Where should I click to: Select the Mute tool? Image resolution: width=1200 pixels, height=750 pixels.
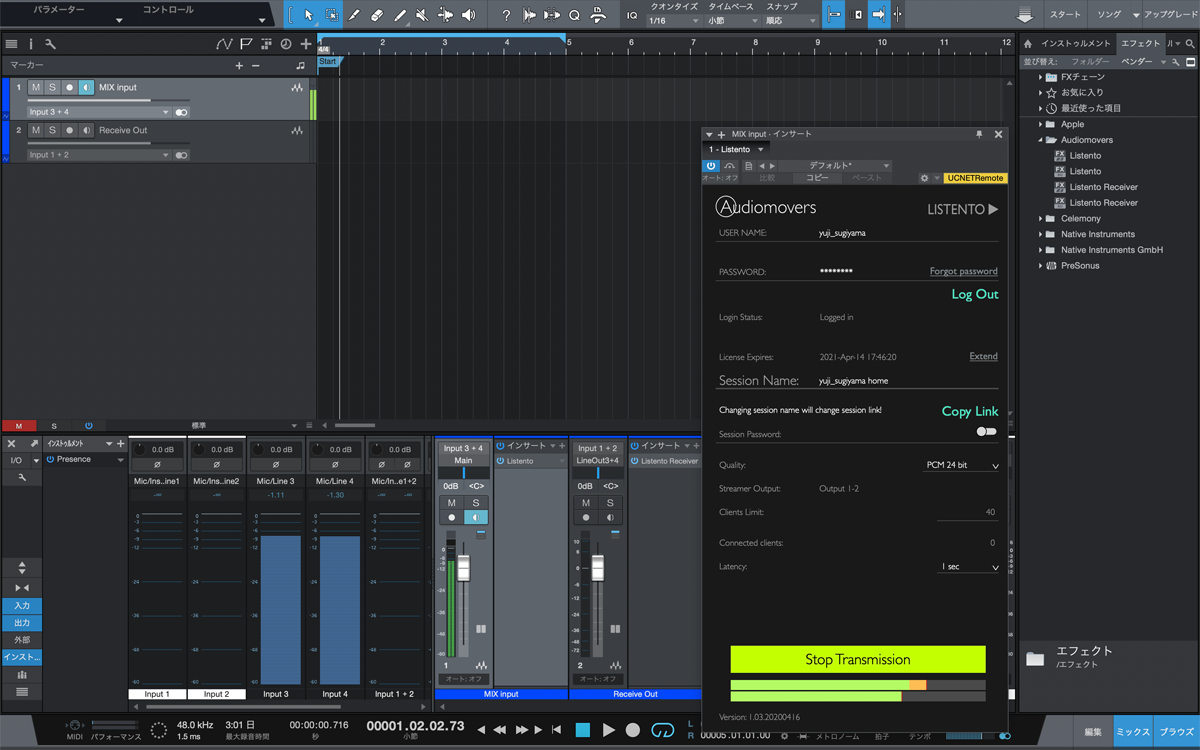tap(422, 15)
